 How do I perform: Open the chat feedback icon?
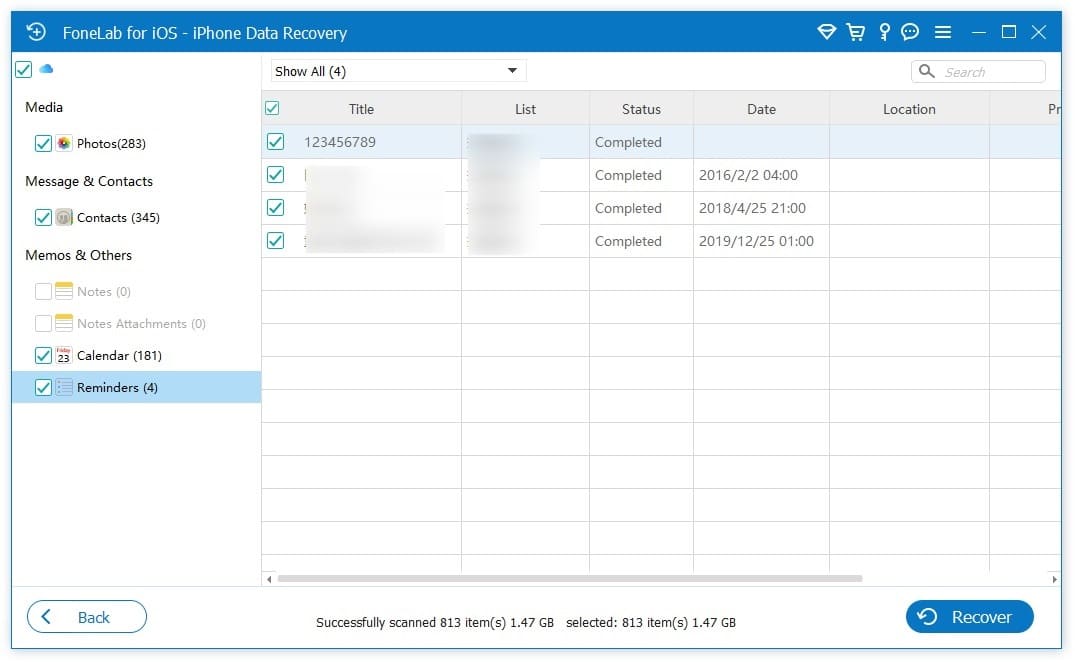[910, 32]
